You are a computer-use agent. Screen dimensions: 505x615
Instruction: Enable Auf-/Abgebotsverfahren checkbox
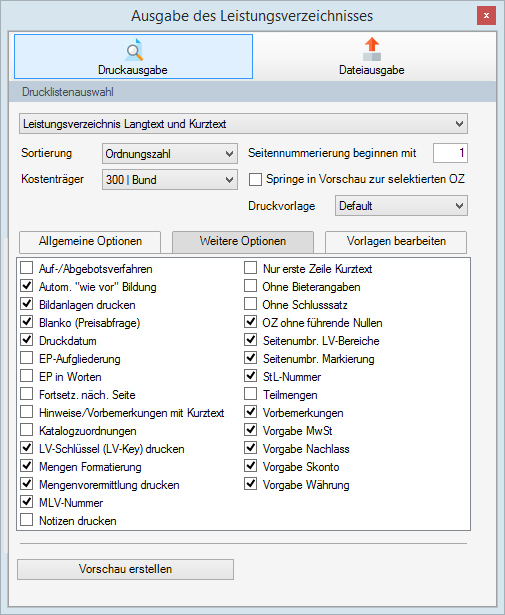click(27, 268)
